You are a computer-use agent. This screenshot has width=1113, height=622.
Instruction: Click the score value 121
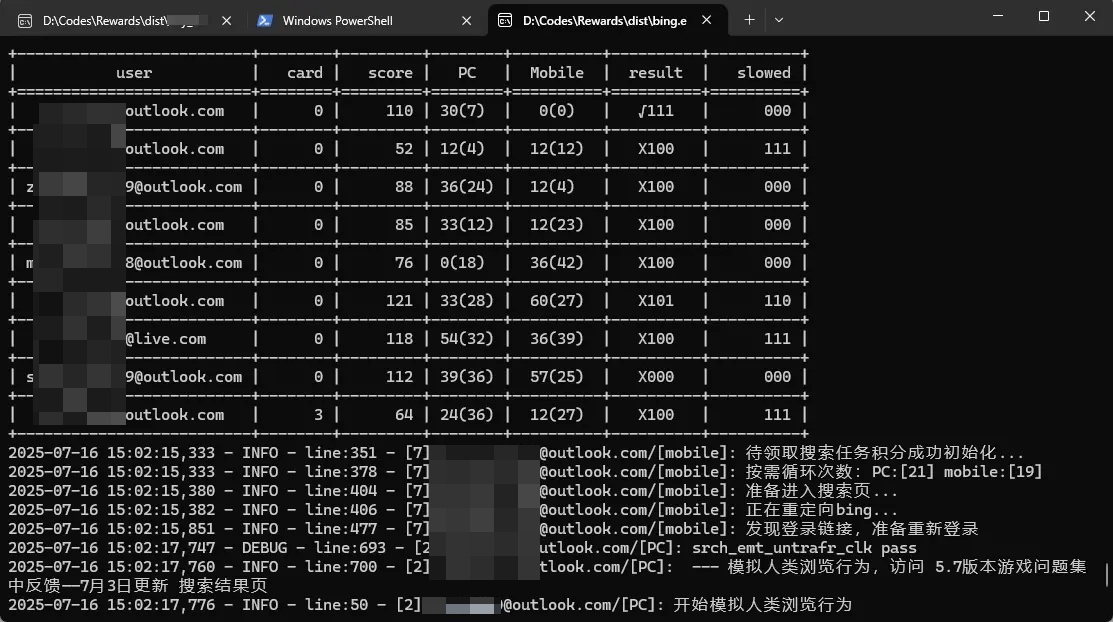(x=399, y=300)
